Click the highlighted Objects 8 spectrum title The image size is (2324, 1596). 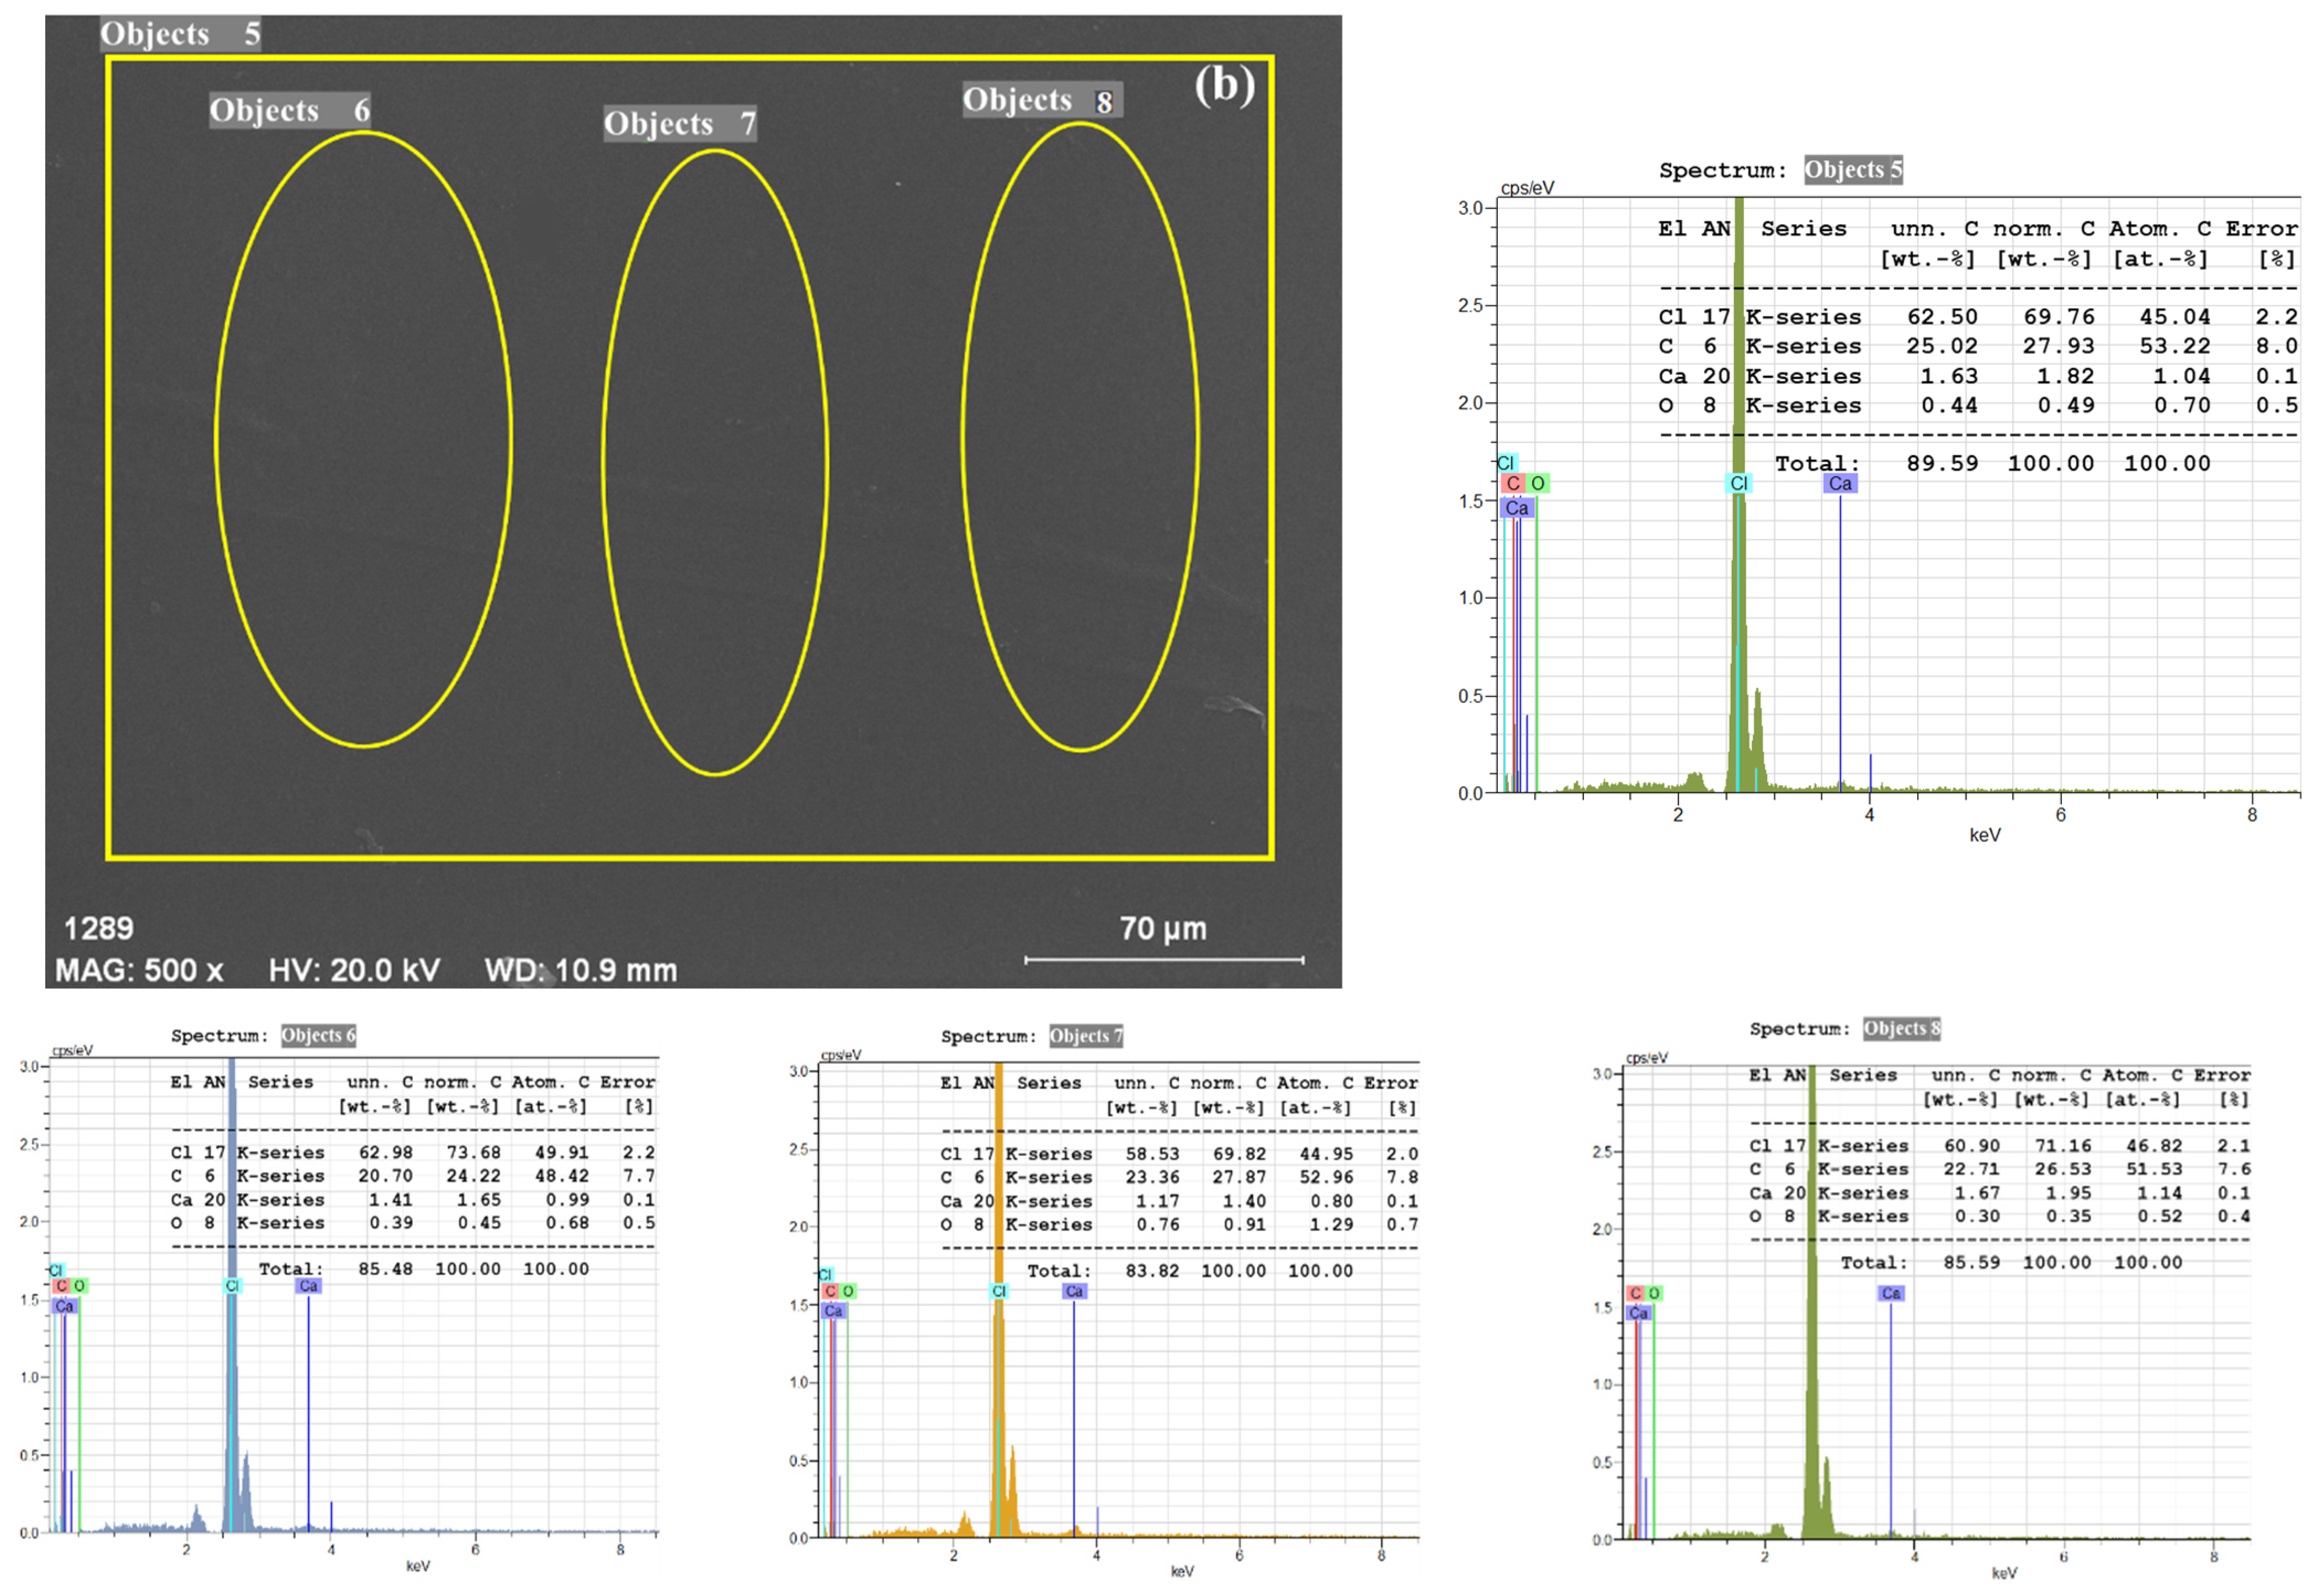tap(1901, 1029)
